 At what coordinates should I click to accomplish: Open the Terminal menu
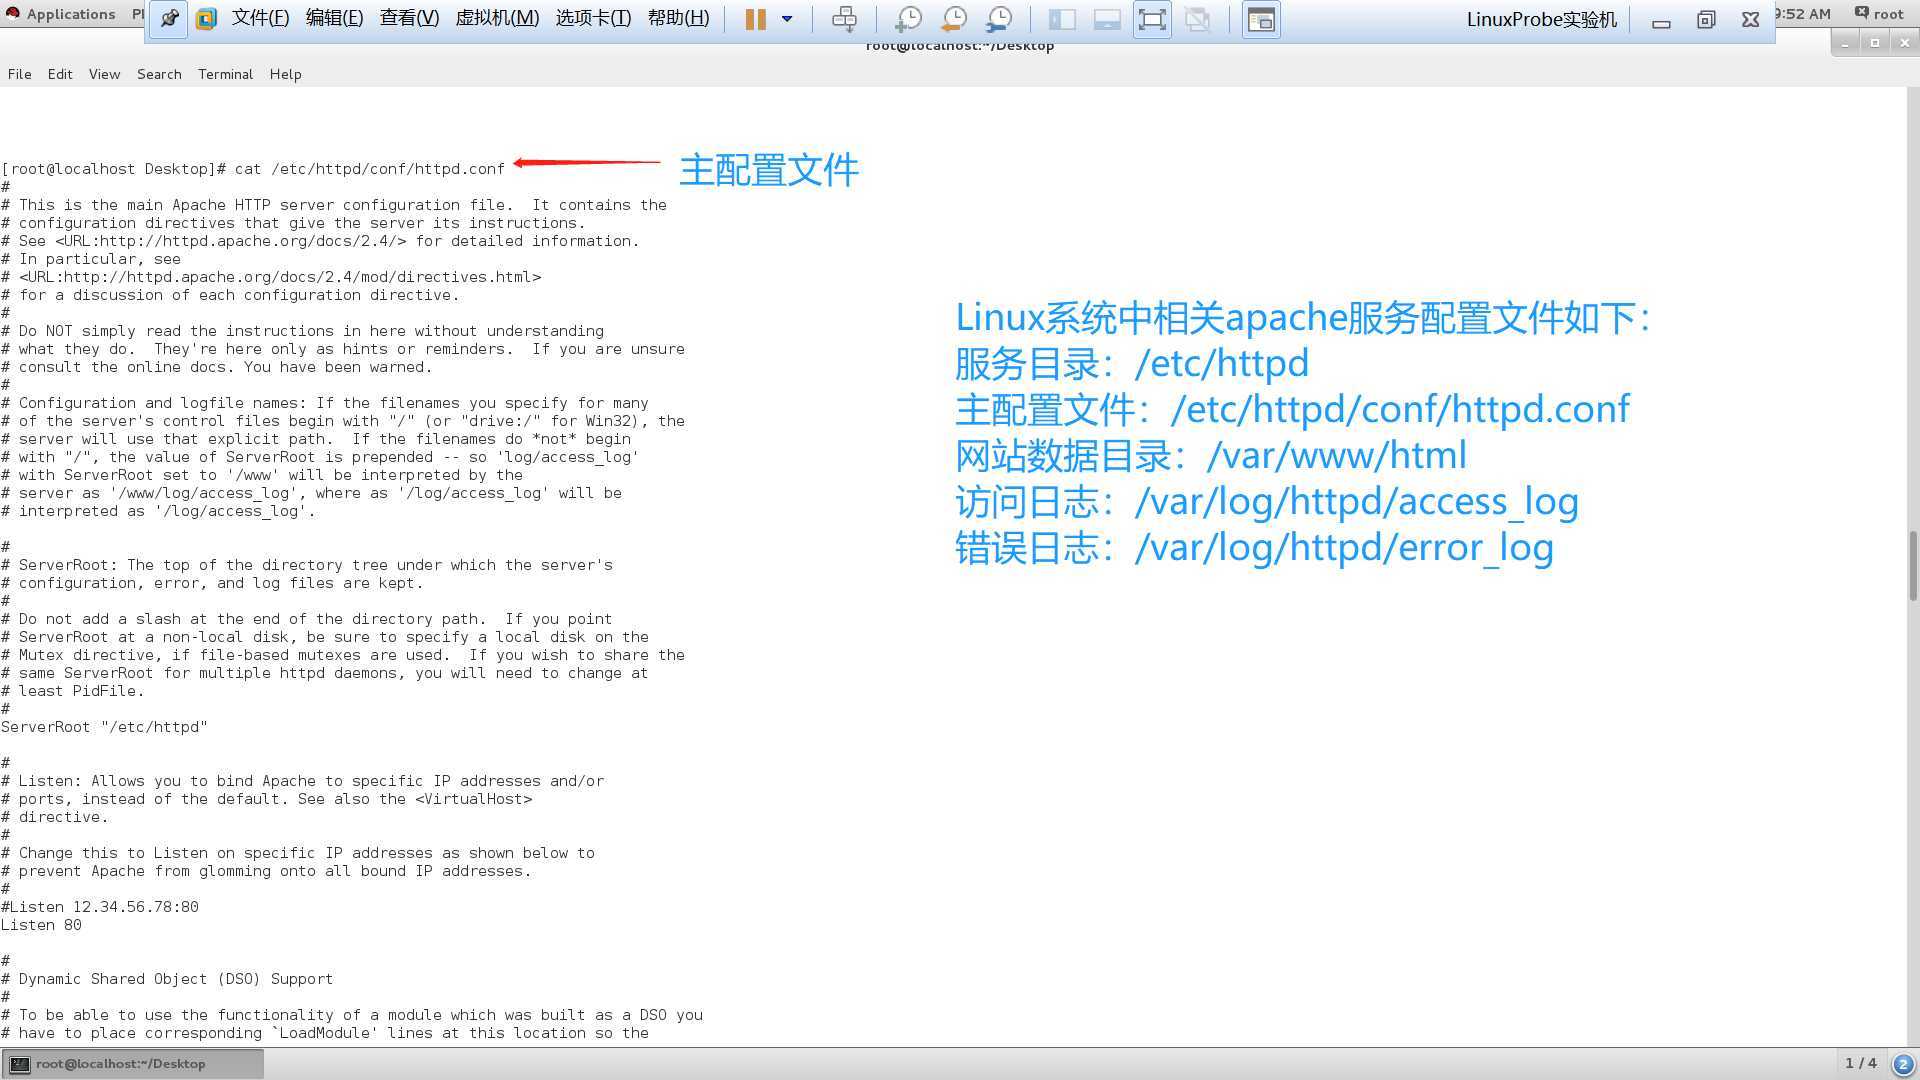(225, 74)
